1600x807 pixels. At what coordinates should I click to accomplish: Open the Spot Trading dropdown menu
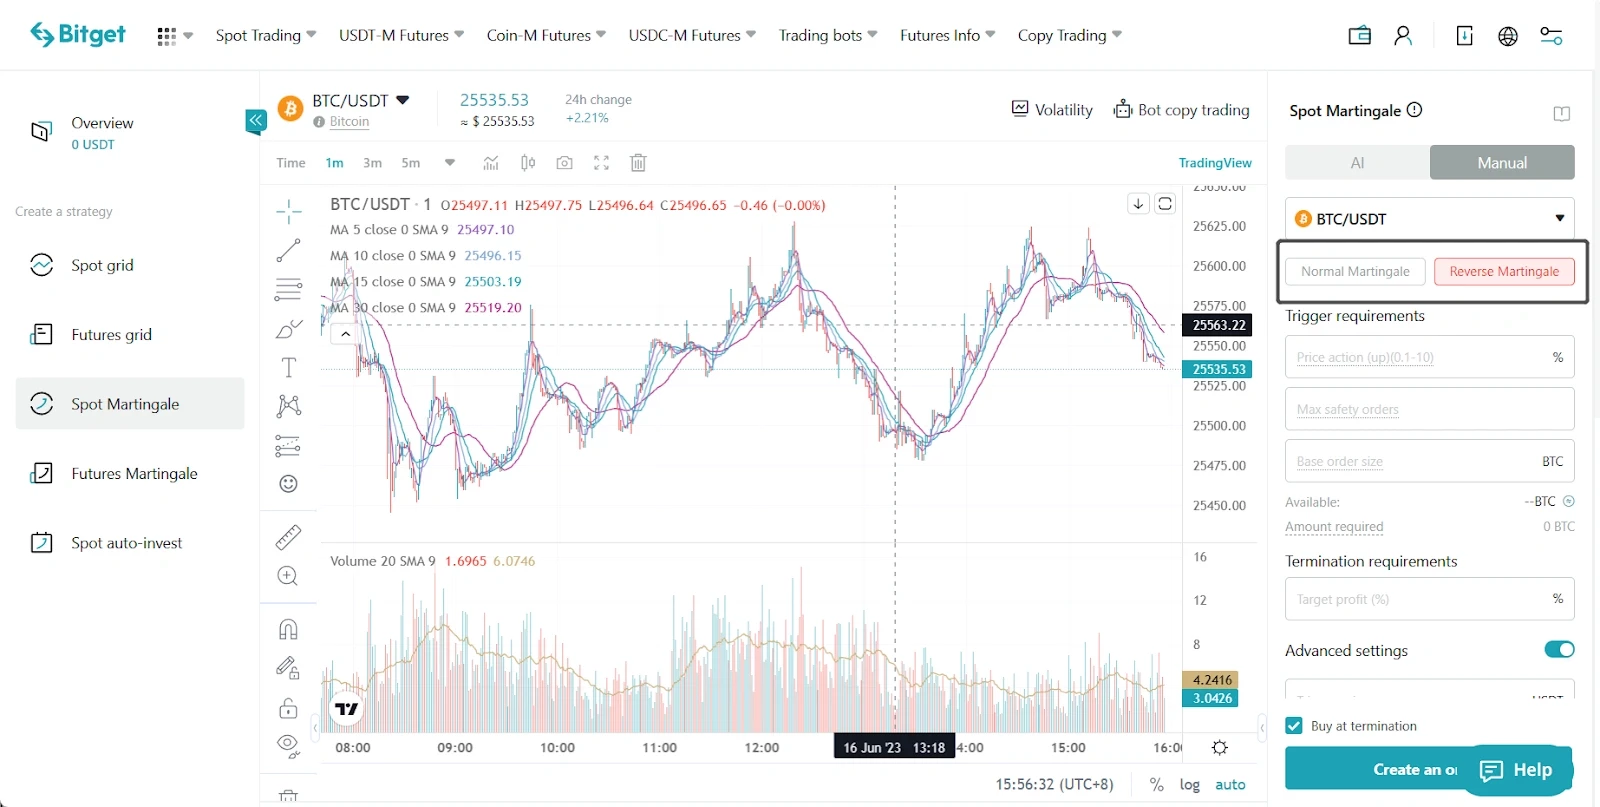pyautogui.click(x=266, y=35)
